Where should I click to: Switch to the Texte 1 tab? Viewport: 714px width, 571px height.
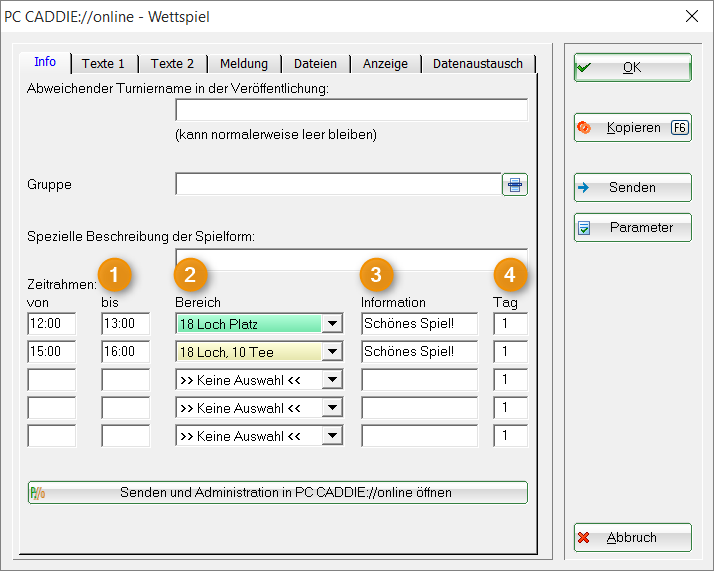[103, 64]
